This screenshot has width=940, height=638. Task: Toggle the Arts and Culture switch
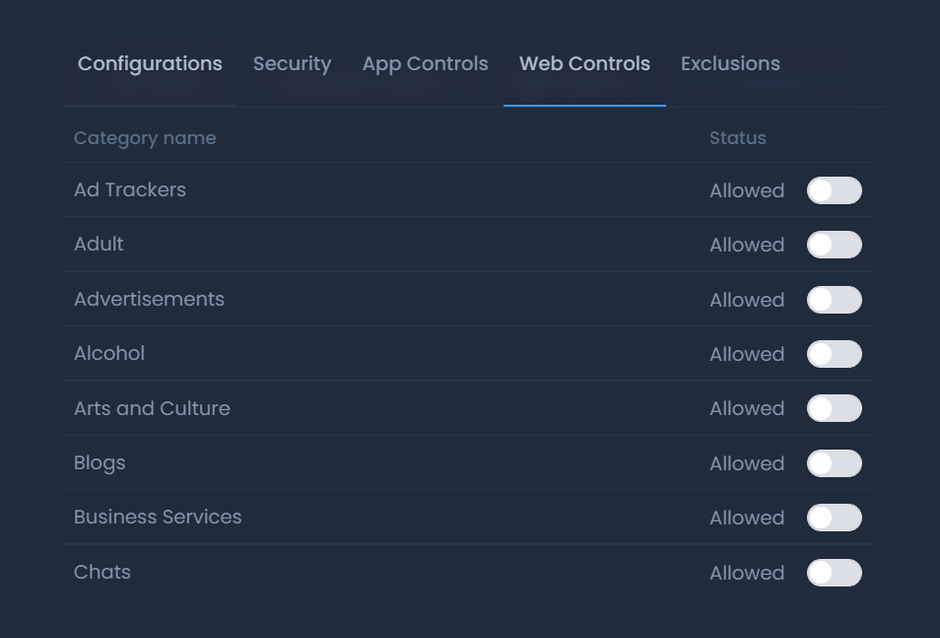pyautogui.click(x=834, y=408)
